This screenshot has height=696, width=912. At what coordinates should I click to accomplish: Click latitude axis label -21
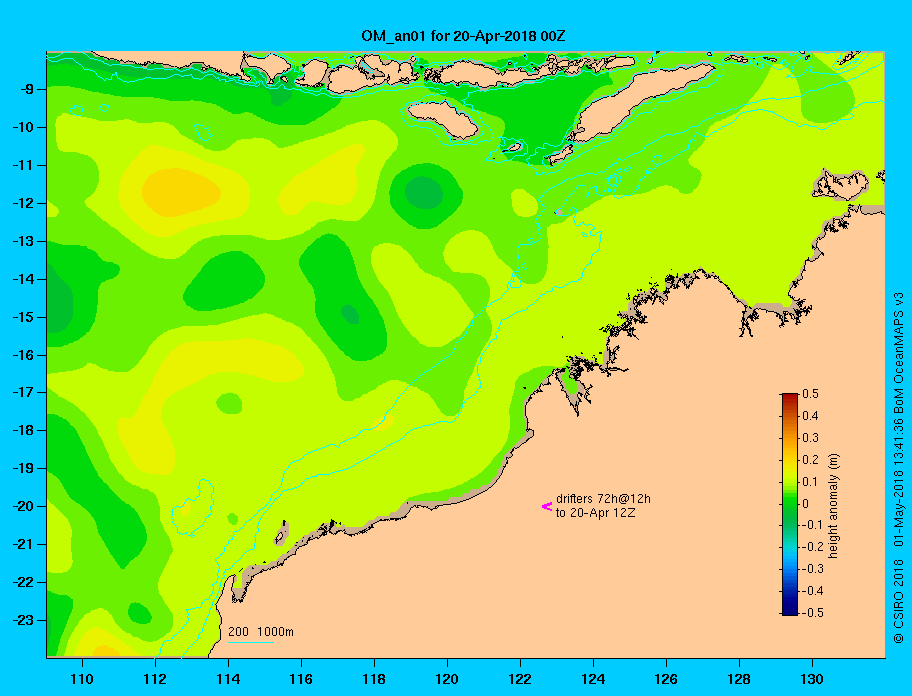(x=22, y=545)
